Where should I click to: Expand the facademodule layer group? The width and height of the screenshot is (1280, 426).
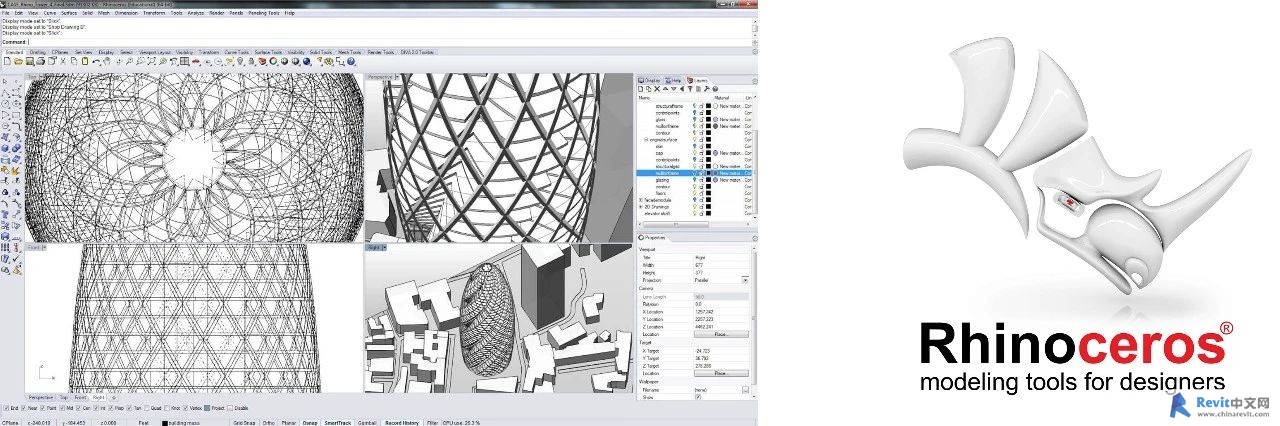click(640, 200)
